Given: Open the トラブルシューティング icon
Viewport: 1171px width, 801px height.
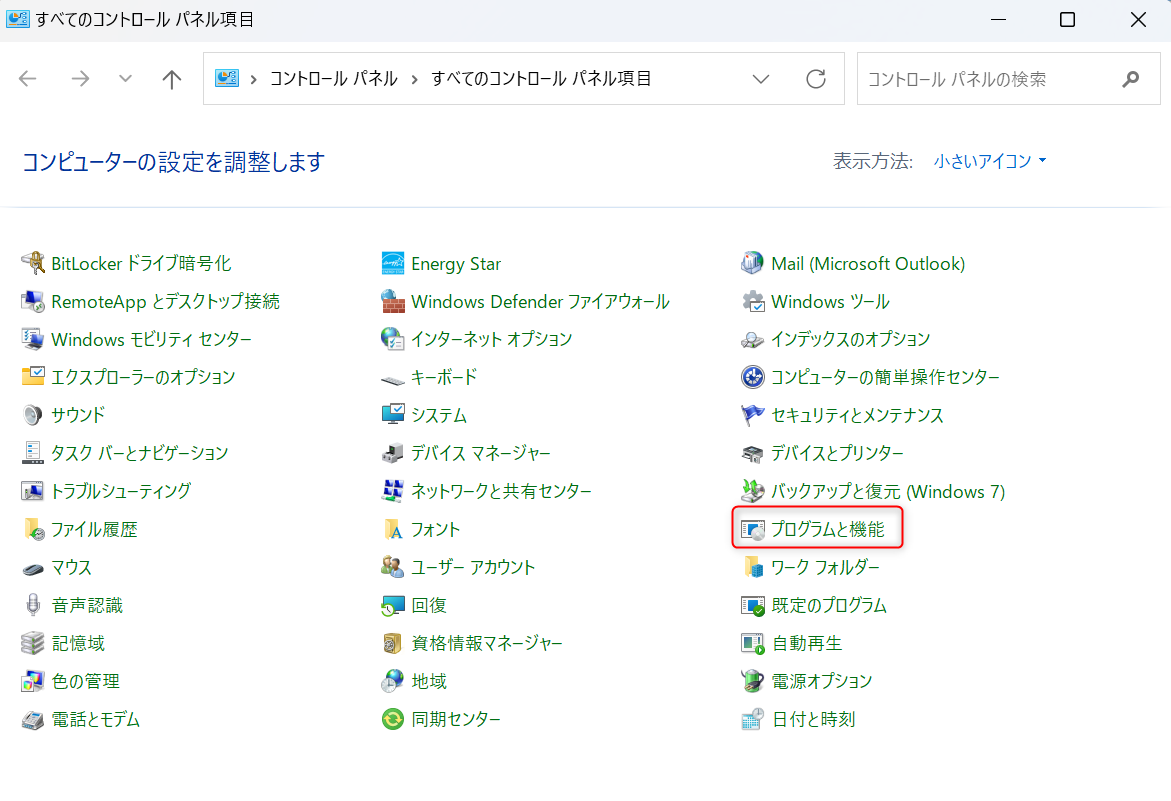Looking at the screenshot, I should click(32, 491).
